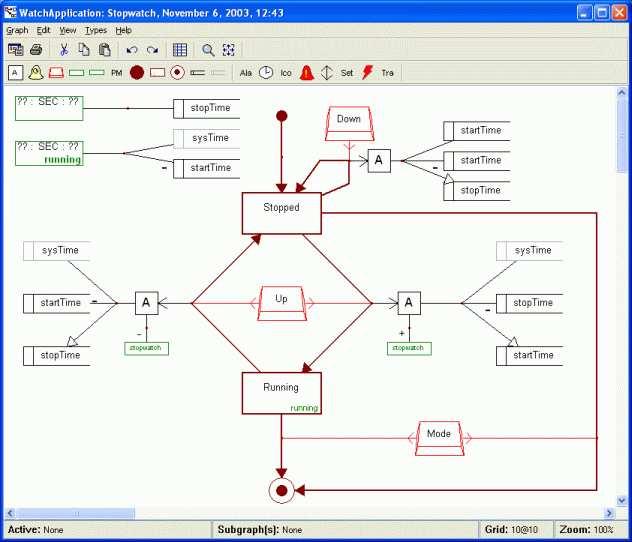Image resolution: width=632 pixels, height=542 pixels.
Task: Select the Set relationship tool
Action: pos(347,73)
